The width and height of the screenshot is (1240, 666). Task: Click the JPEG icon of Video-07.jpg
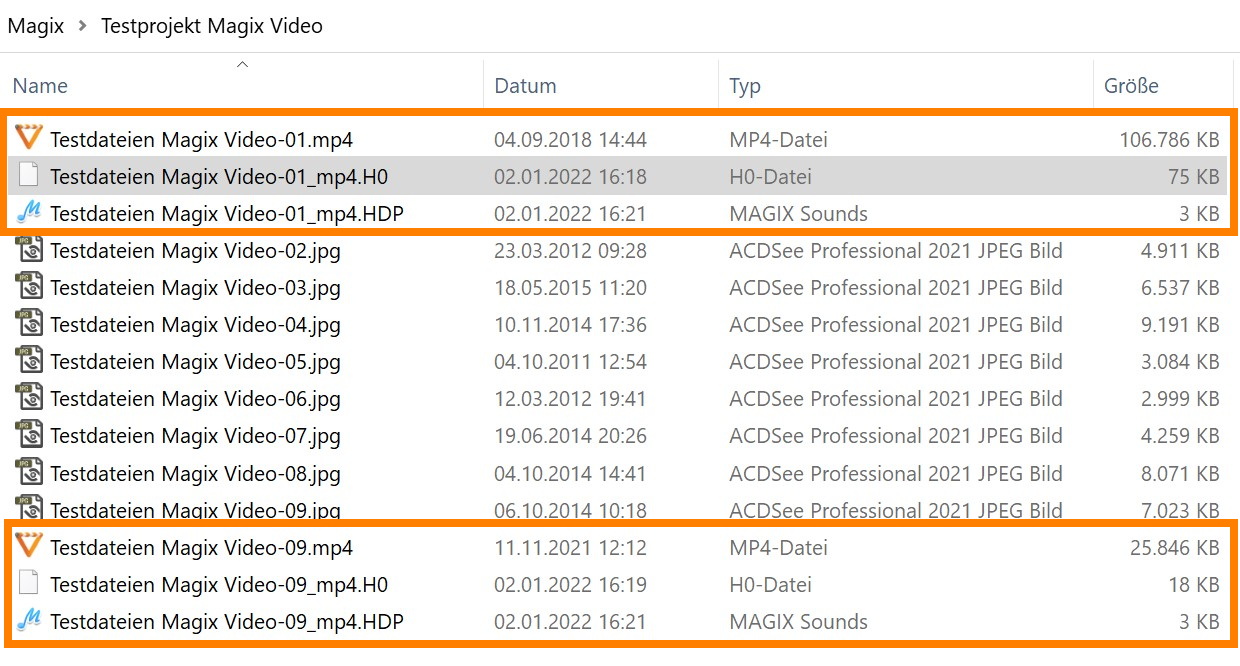coord(29,435)
